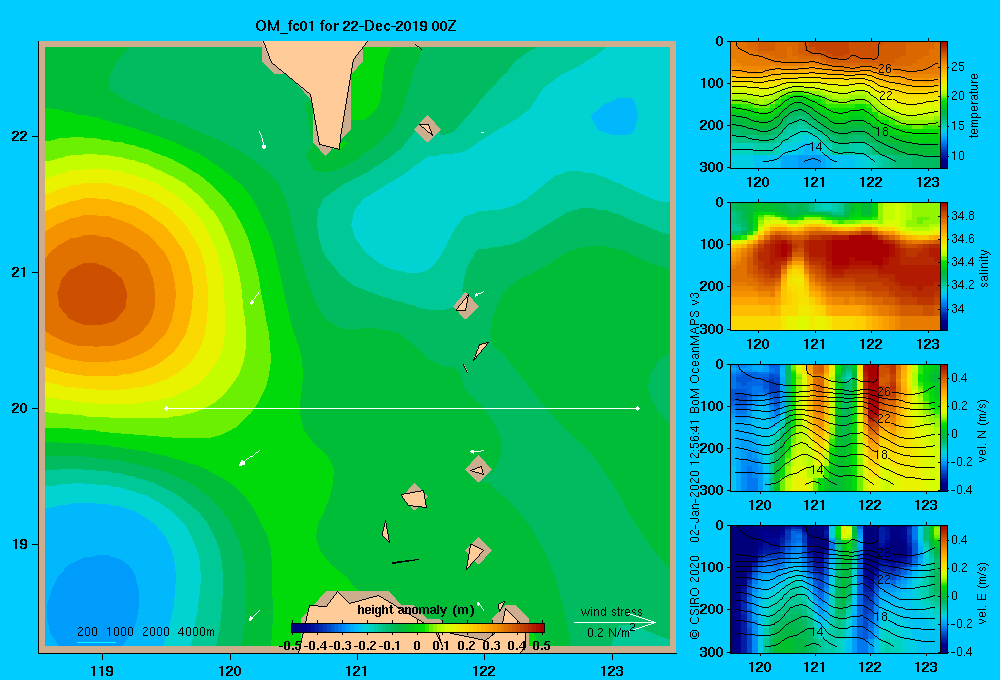The height and width of the screenshot is (680, 1000).
Task: Click the 'temperature' axis label
Action: click(973, 105)
